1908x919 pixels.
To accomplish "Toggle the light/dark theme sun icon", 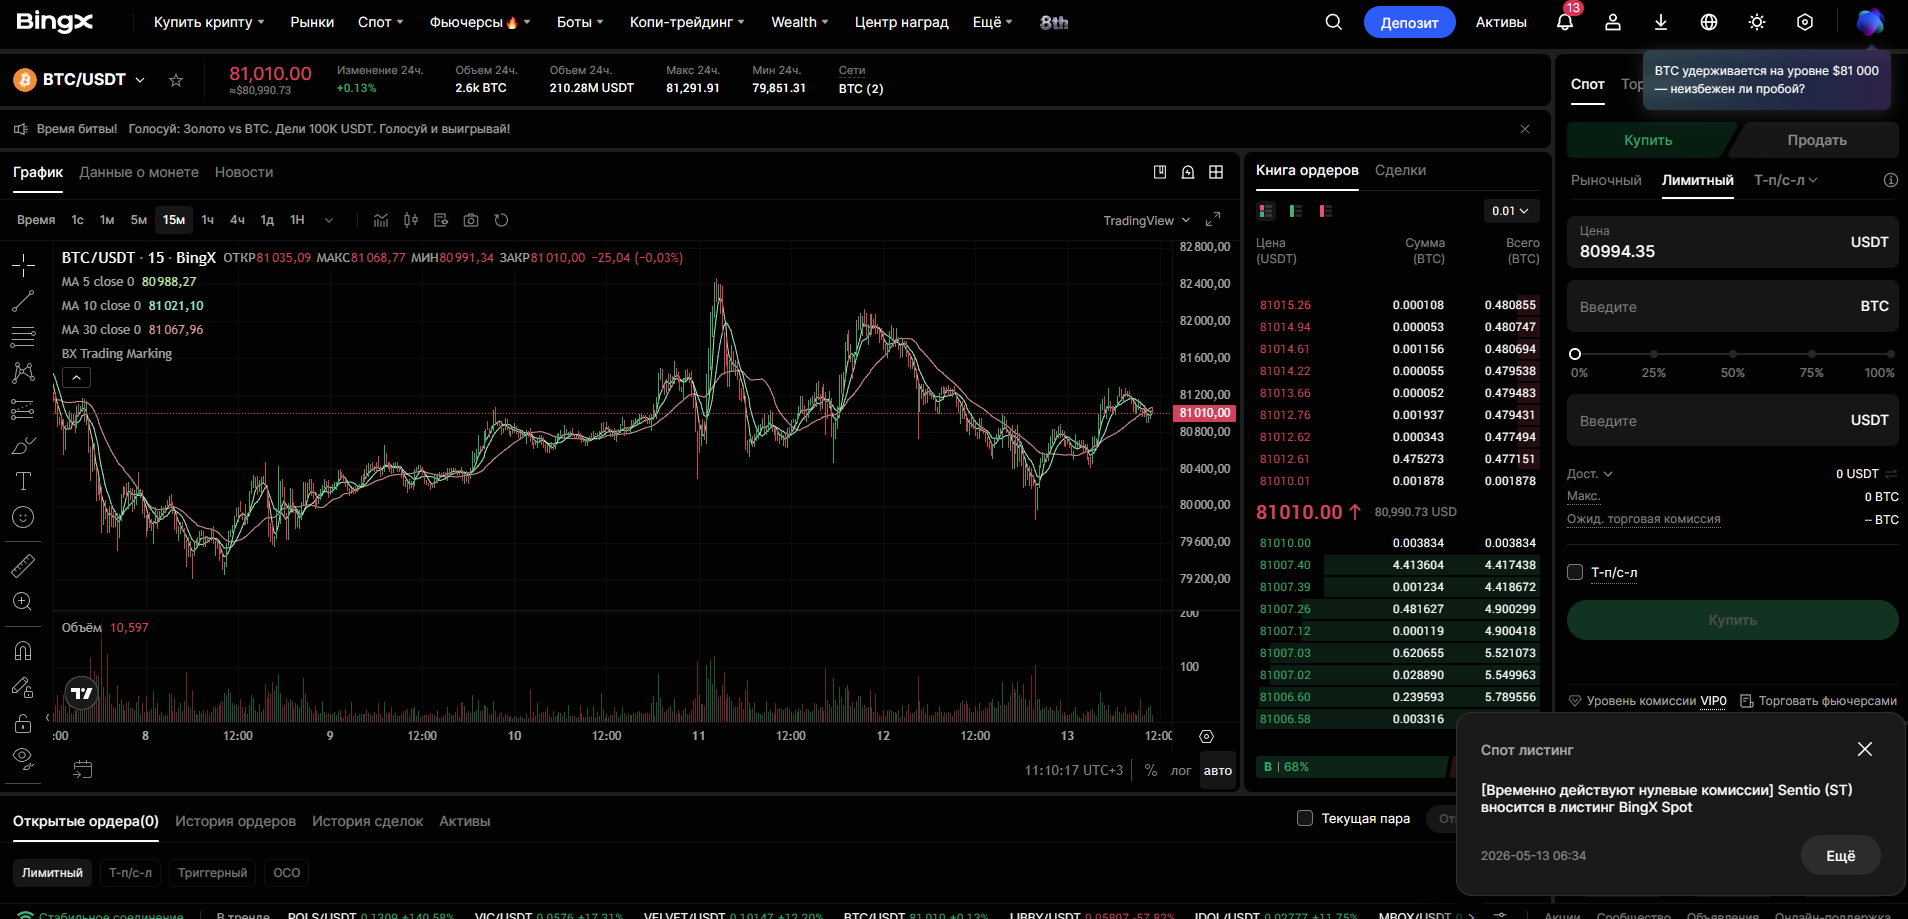I will pos(1757,22).
